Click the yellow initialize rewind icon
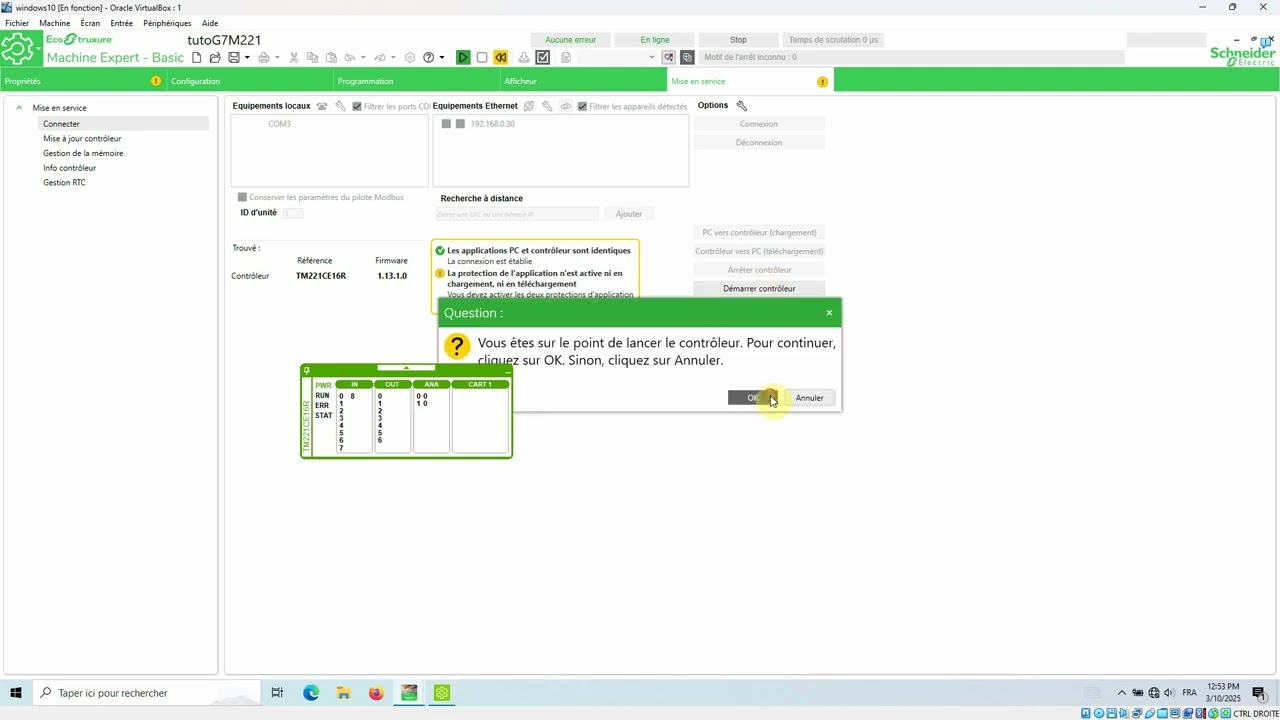1280x720 pixels. pos(501,58)
